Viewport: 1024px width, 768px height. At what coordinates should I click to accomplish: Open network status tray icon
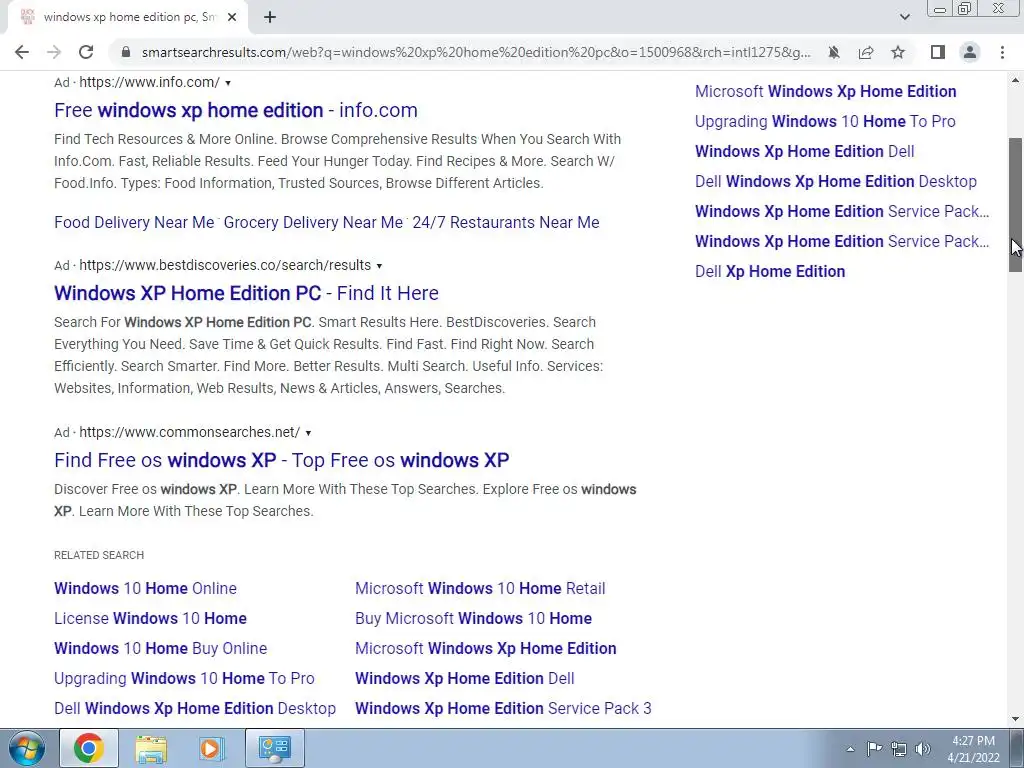click(x=899, y=749)
